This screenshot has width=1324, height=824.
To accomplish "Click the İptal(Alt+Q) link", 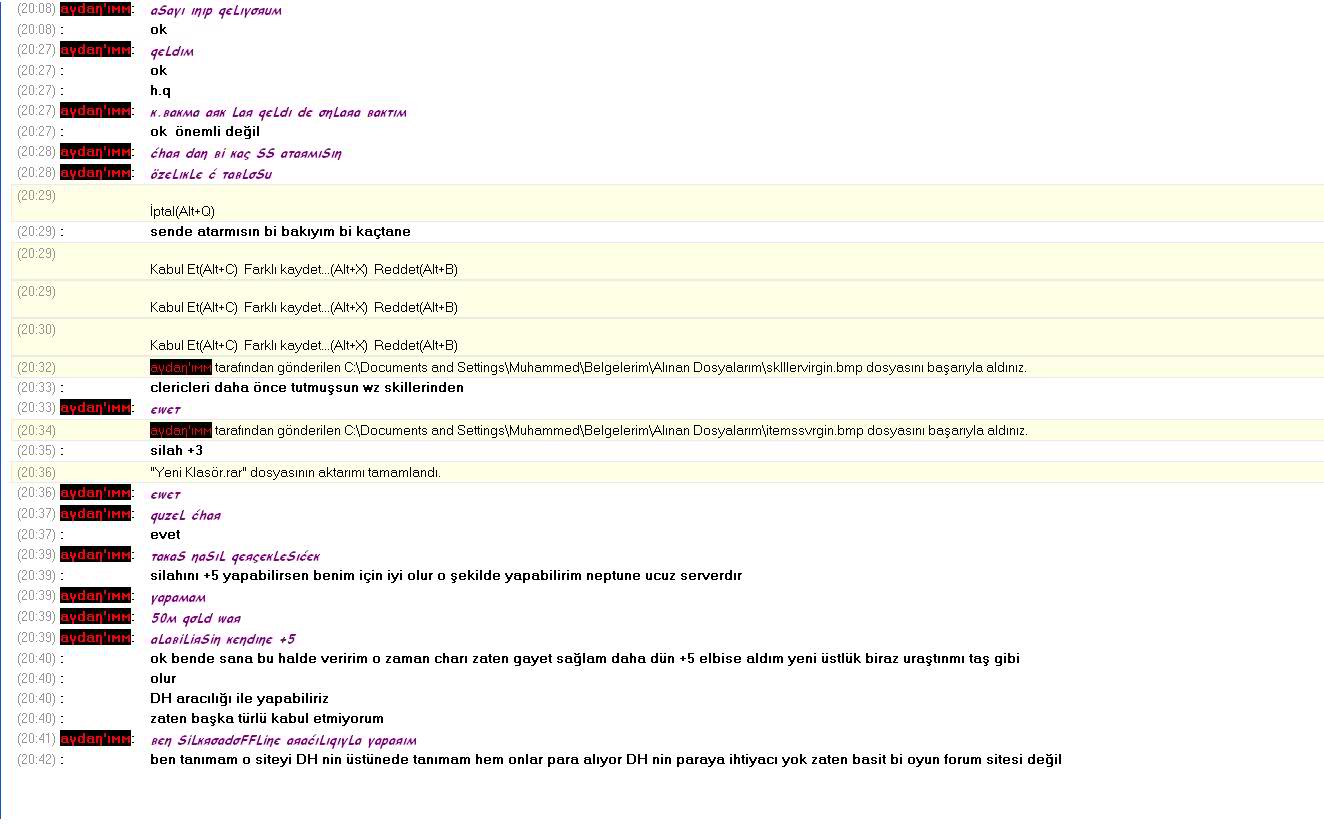I will click(182, 211).
